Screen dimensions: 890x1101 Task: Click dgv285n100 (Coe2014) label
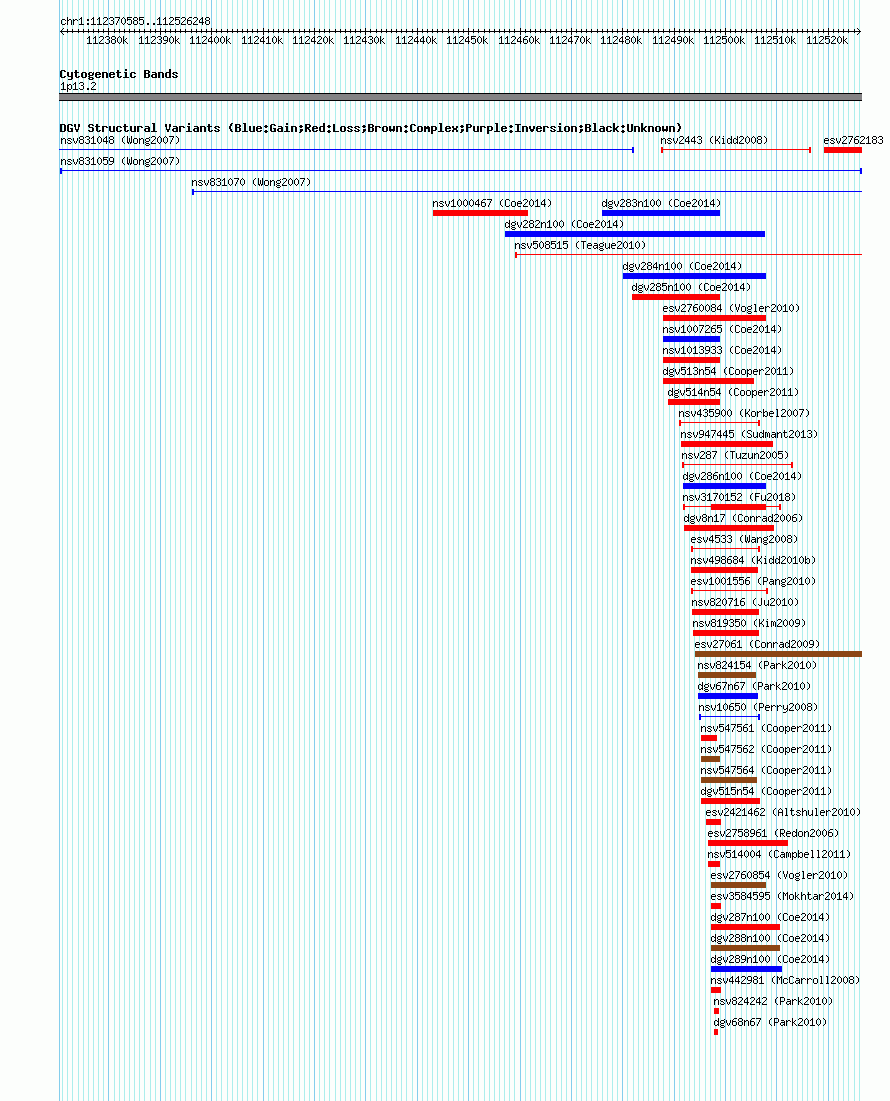tap(691, 287)
